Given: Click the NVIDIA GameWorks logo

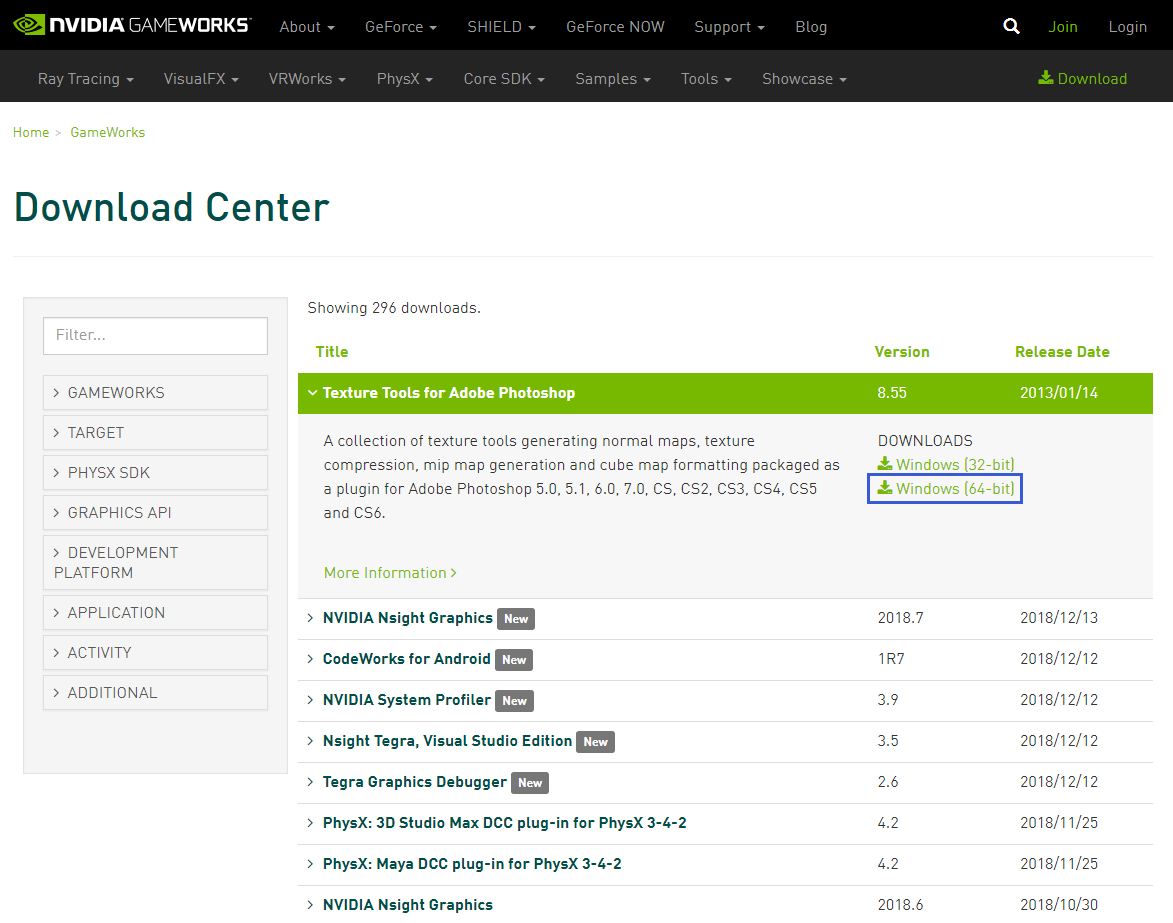Looking at the screenshot, I should 132,25.
